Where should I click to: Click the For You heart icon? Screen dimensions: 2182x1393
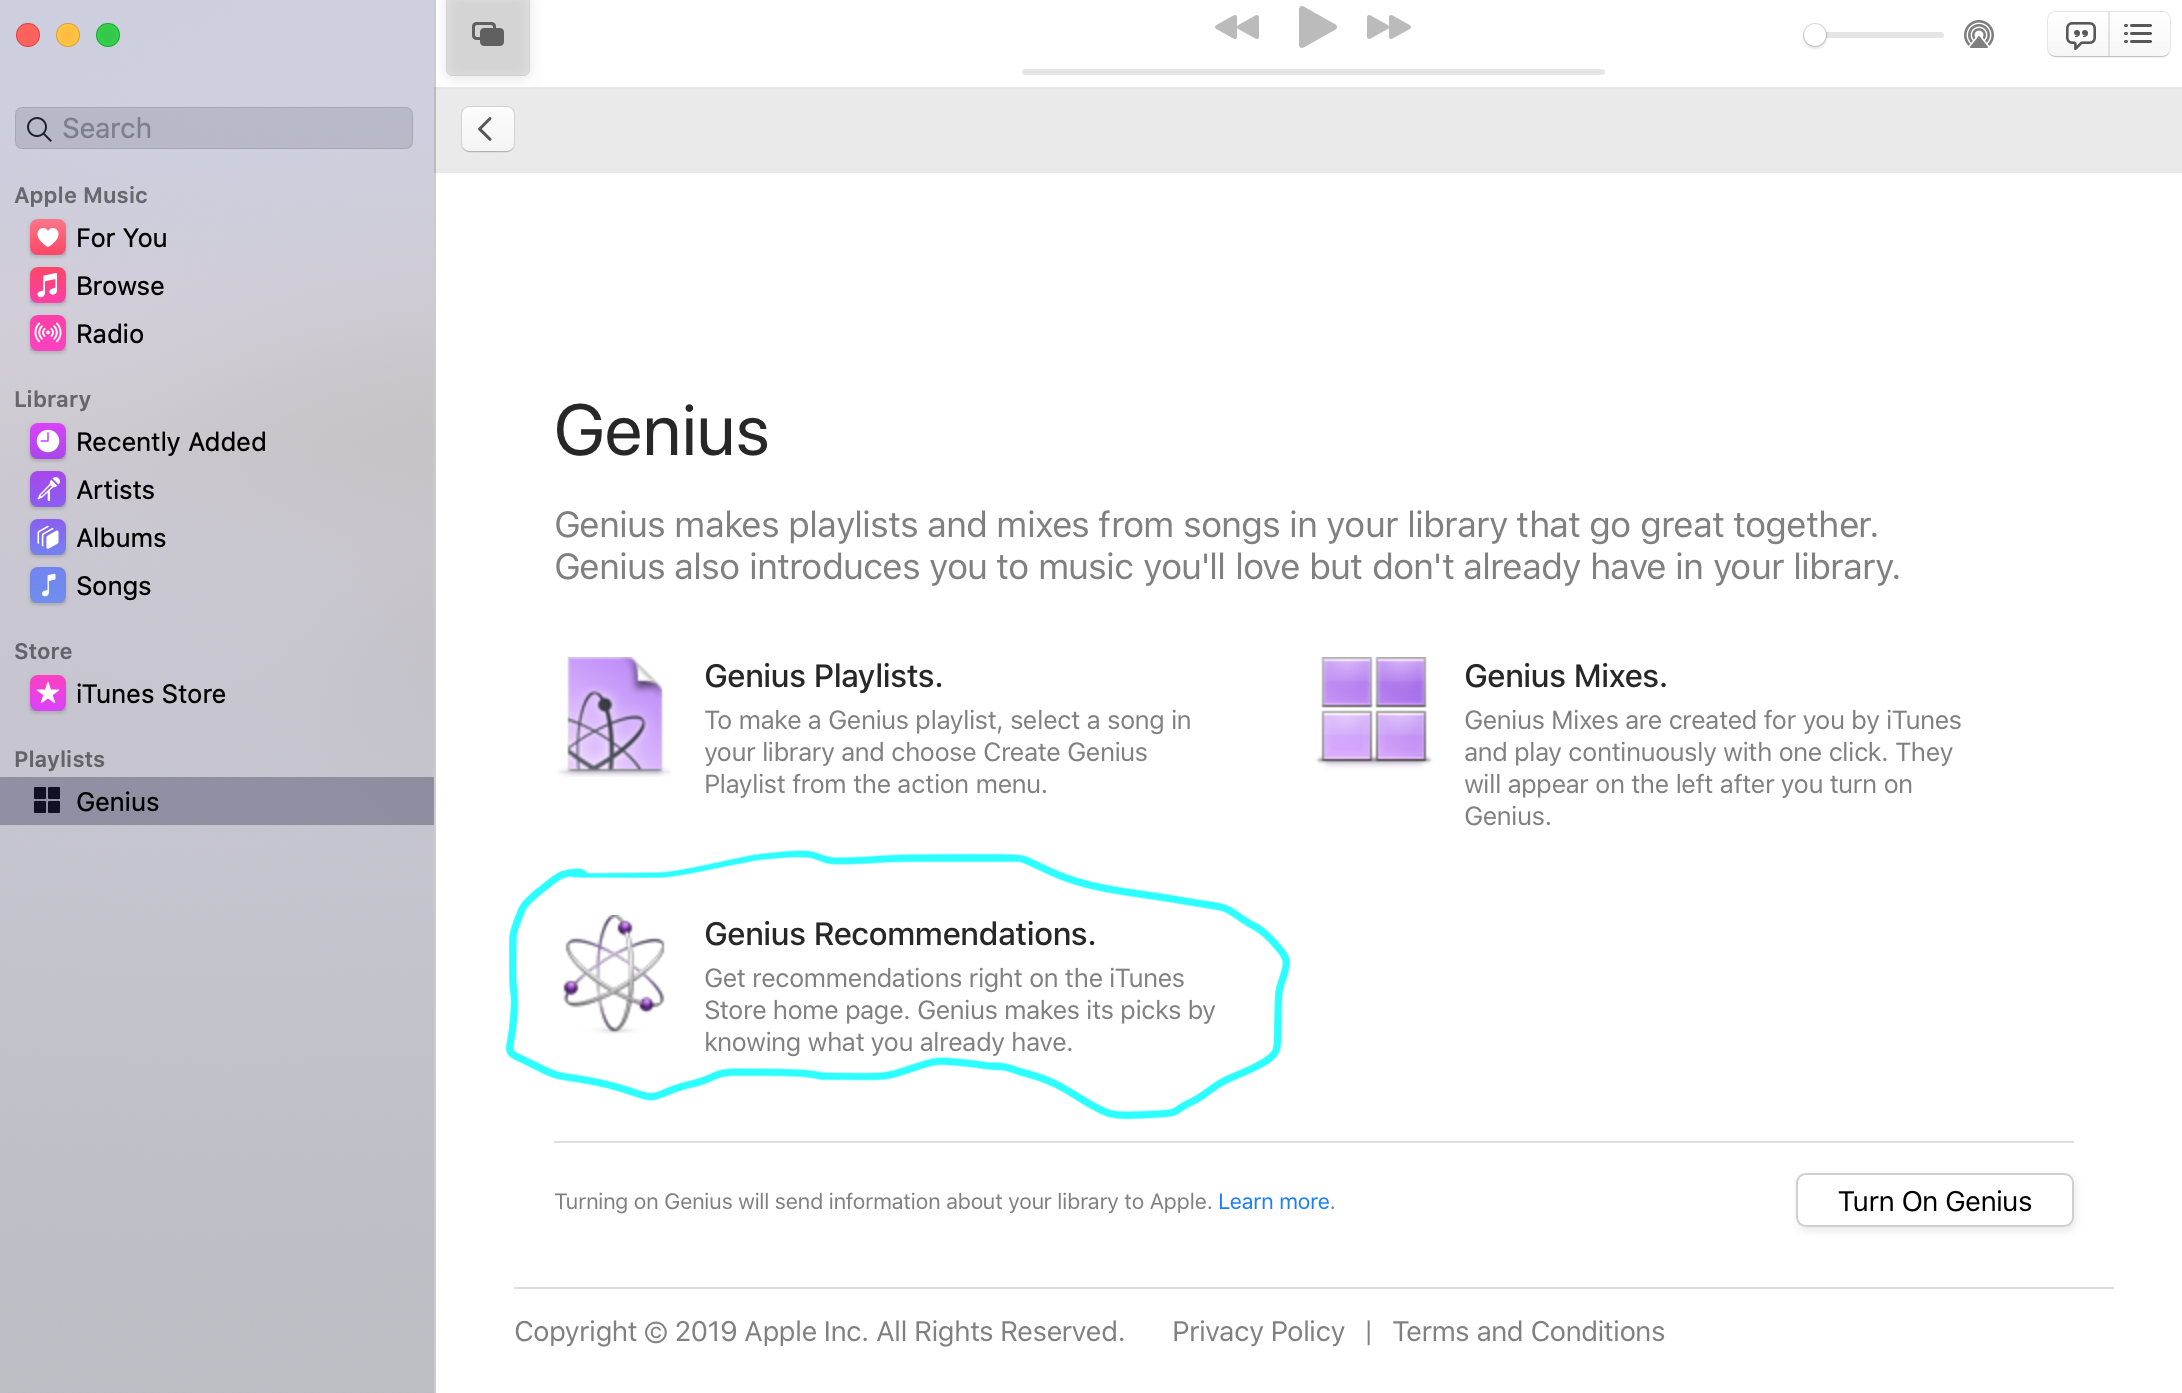pos(48,238)
